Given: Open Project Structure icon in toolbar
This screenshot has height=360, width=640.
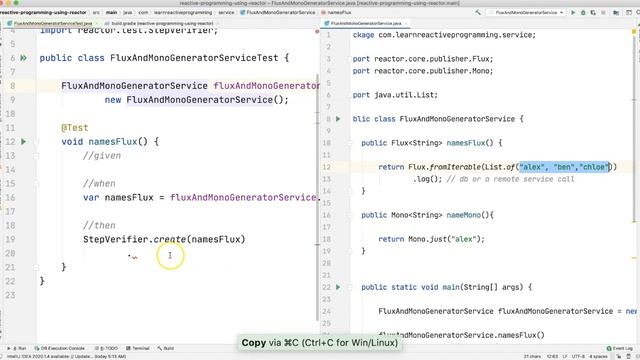Looking at the screenshot, I should pos(616,13).
